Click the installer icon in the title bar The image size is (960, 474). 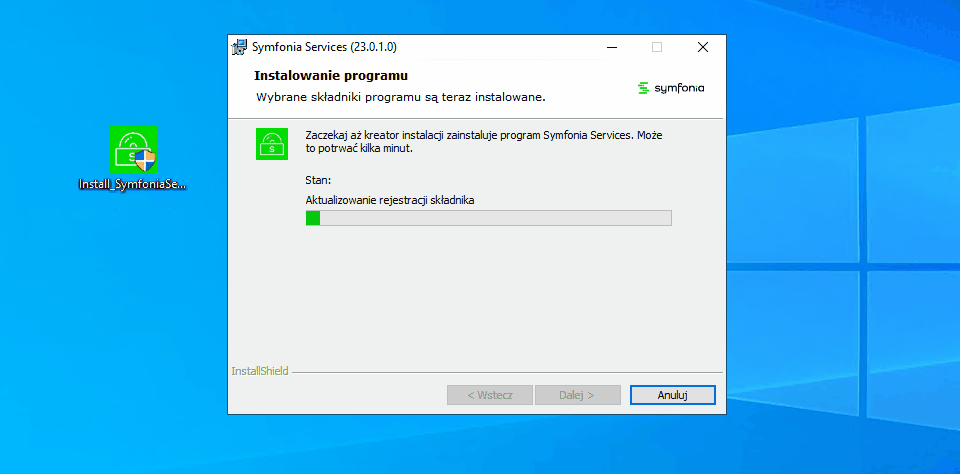click(239, 47)
